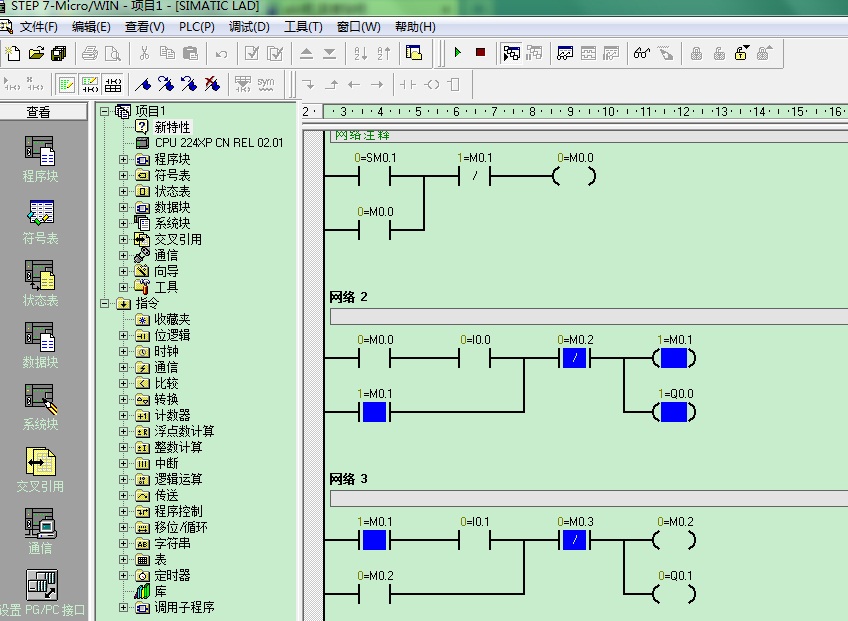Open 数据块 in the view sidebar

[40, 345]
